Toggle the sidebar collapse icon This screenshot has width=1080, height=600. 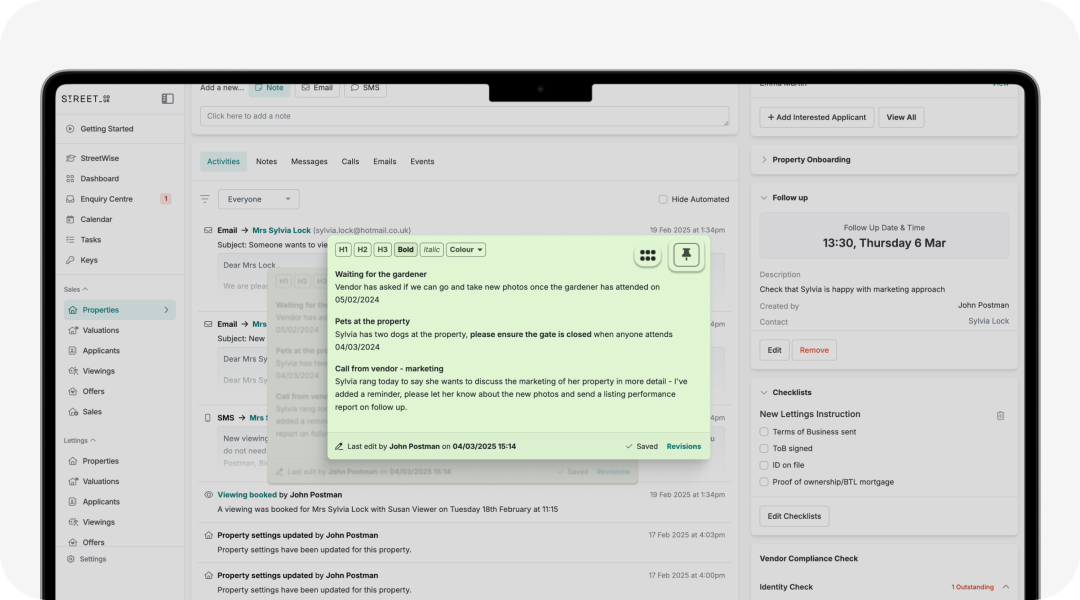click(x=167, y=99)
